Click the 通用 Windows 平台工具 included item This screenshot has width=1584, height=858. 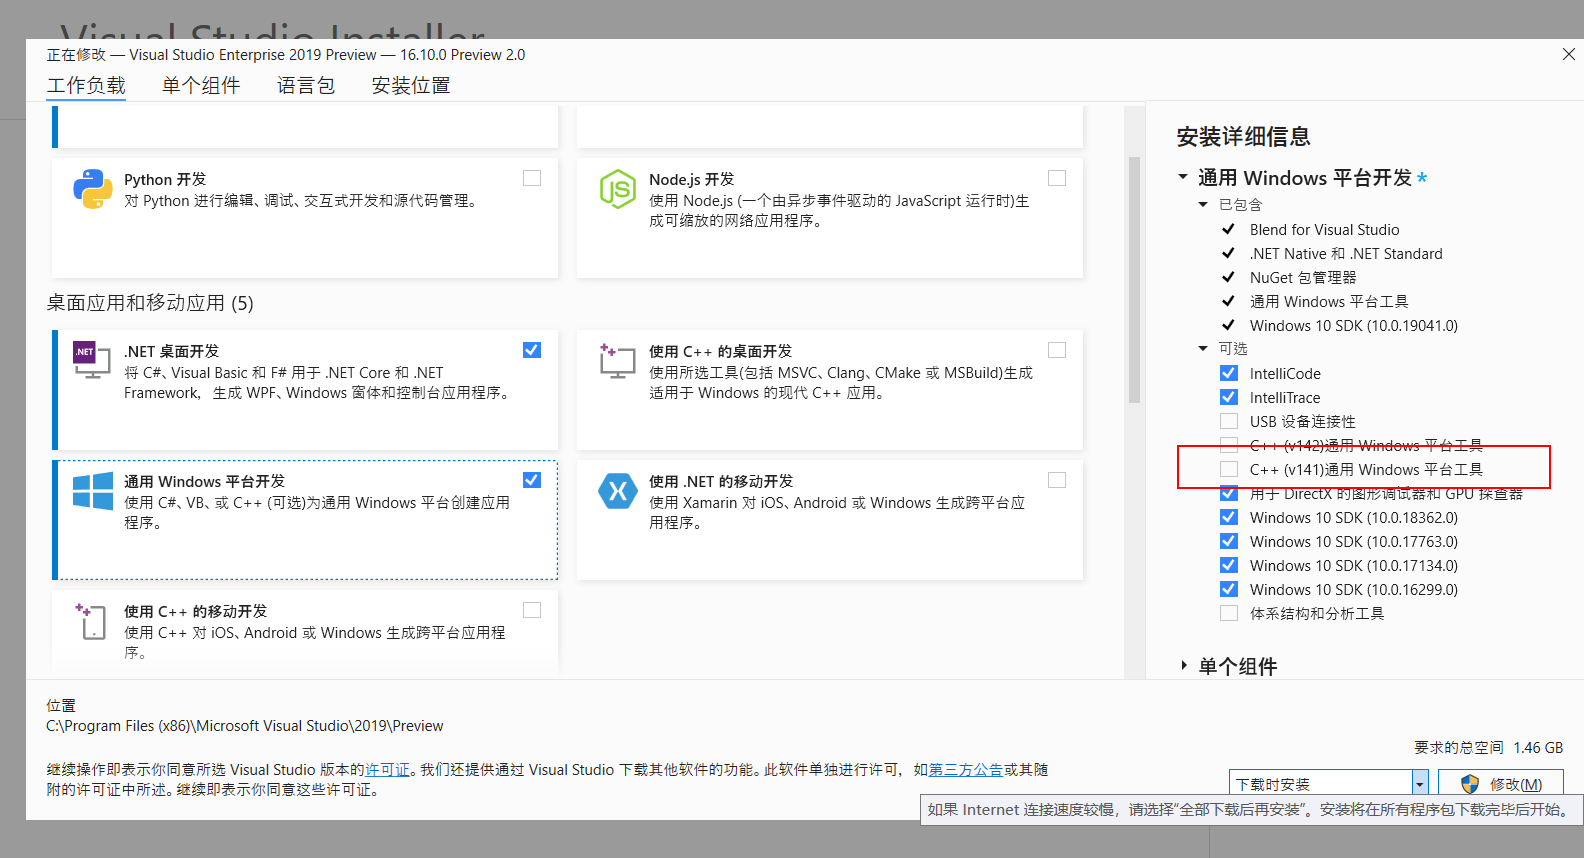(x=1329, y=301)
